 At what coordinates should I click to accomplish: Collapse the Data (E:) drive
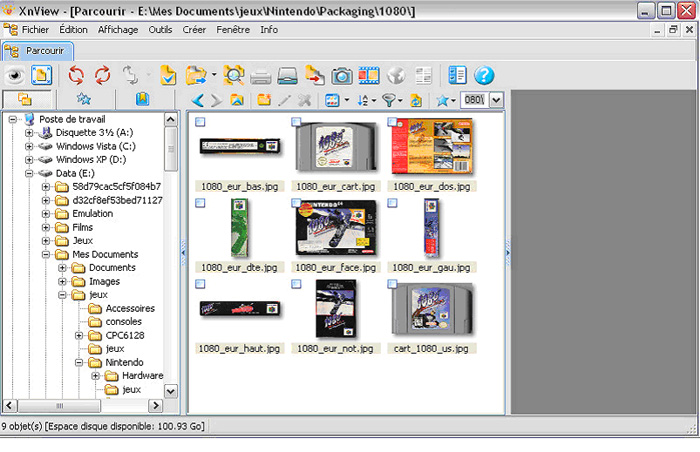coord(29,173)
